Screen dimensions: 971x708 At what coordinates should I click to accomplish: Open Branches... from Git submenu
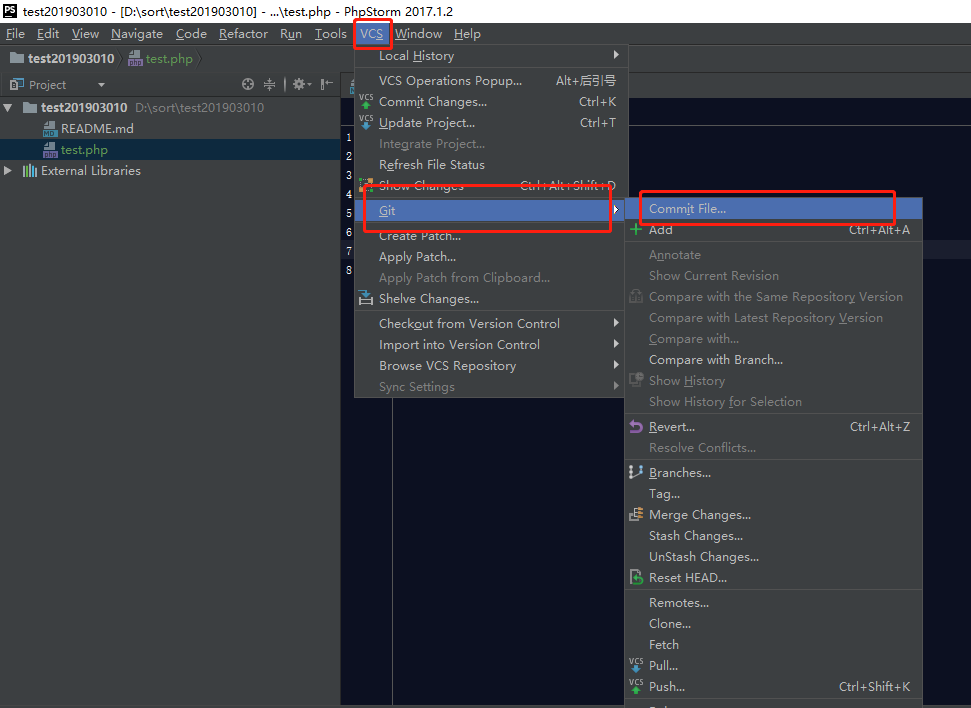[773, 473]
